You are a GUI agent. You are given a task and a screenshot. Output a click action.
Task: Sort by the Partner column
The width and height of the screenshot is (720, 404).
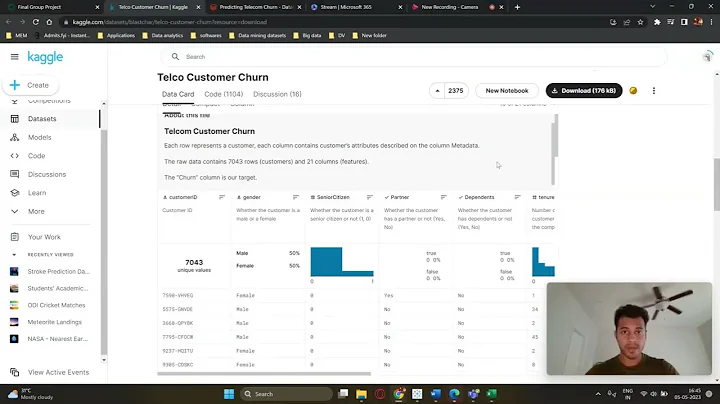coord(444,197)
